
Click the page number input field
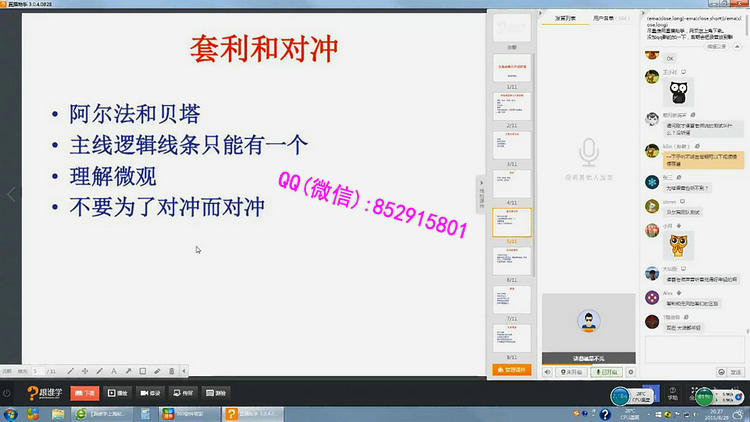point(36,370)
